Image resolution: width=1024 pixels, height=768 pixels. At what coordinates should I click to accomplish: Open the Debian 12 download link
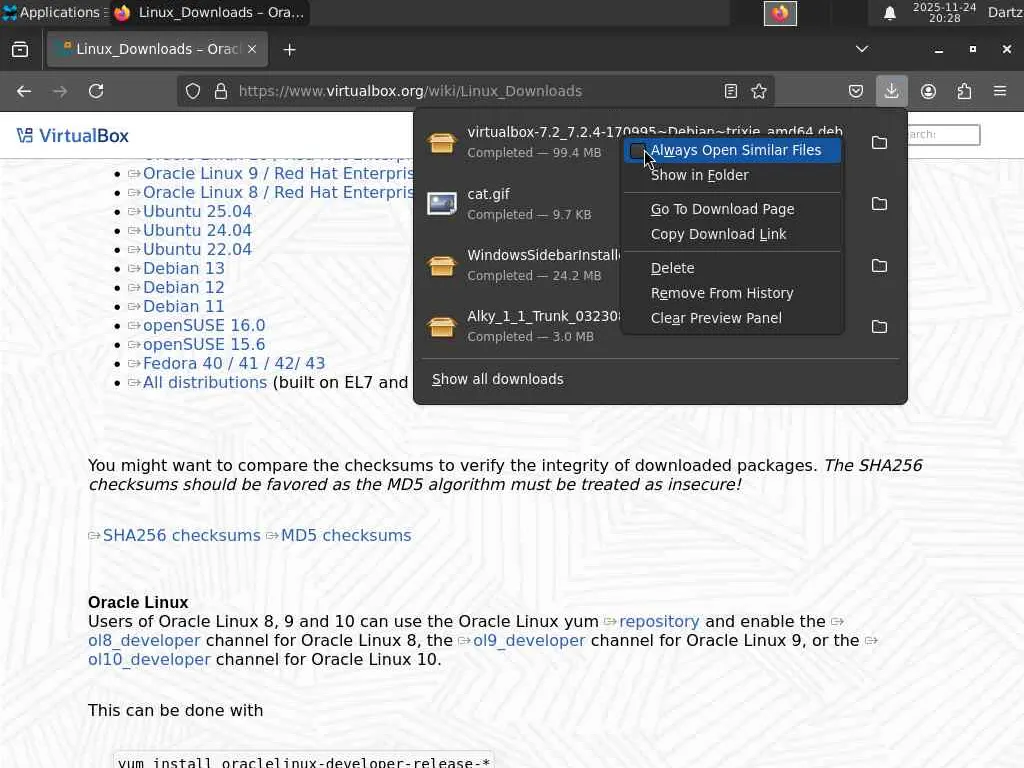(184, 287)
